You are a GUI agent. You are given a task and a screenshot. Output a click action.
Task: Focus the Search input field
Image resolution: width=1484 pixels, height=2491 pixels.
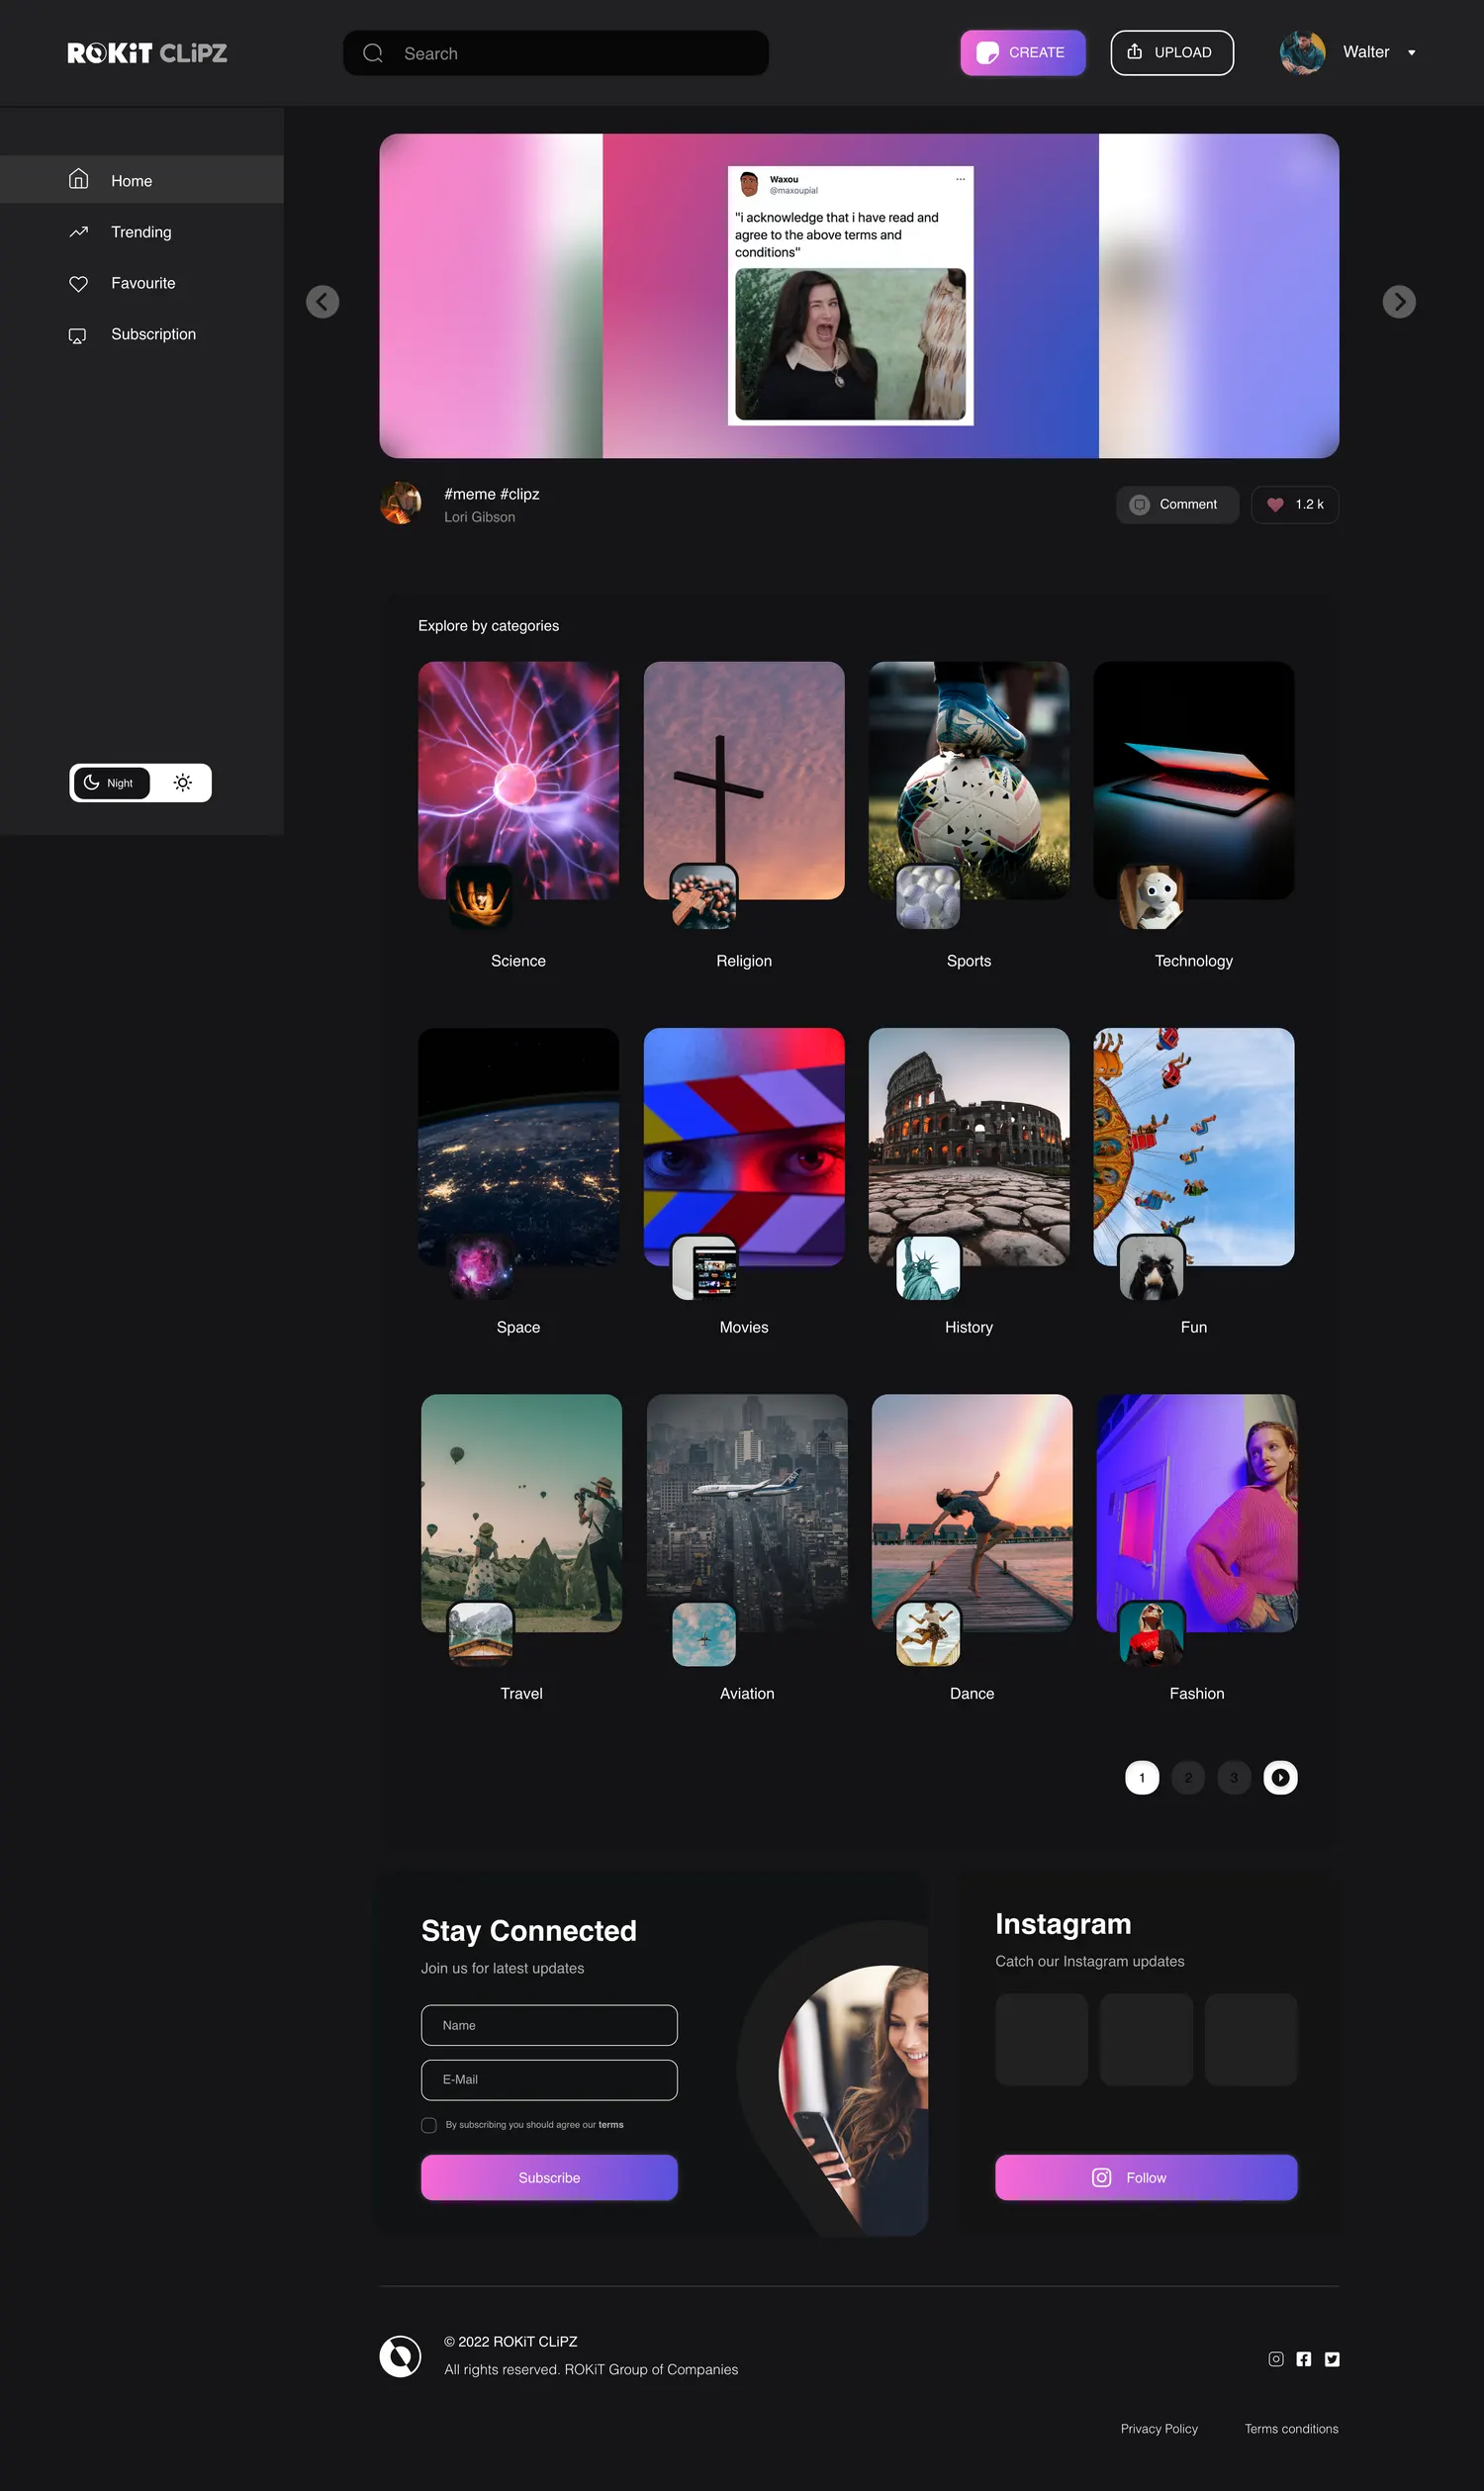click(556, 53)
